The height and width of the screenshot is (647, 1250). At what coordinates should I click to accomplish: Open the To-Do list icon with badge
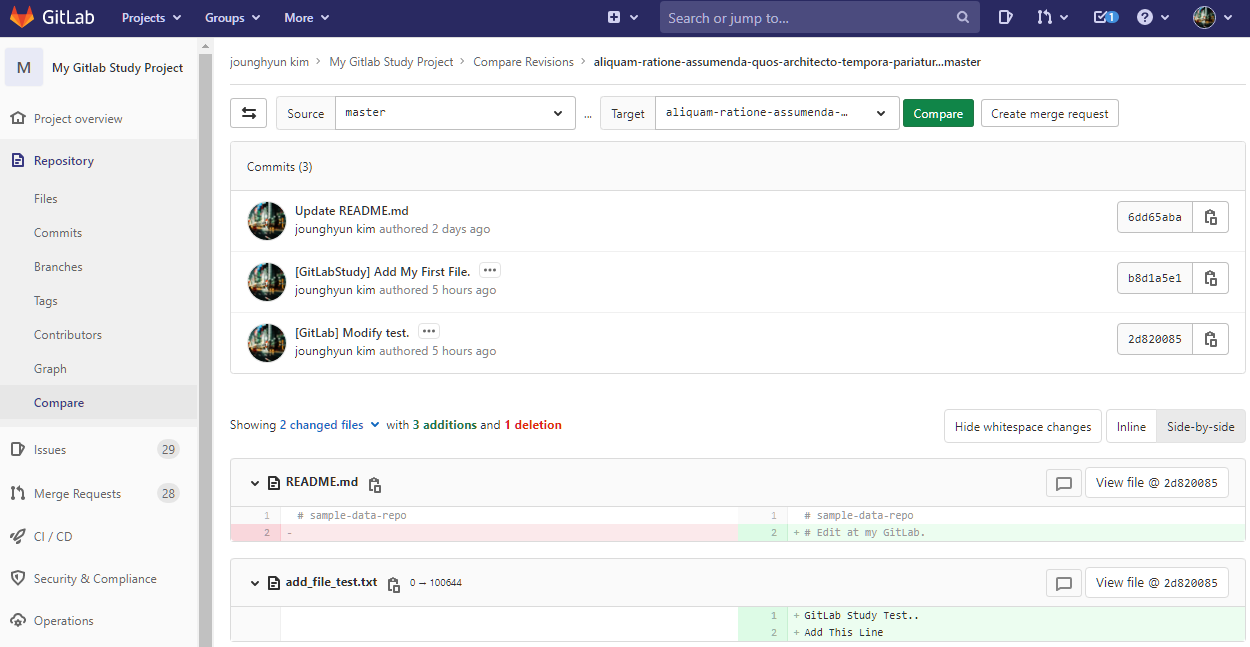pos(1105,17)
